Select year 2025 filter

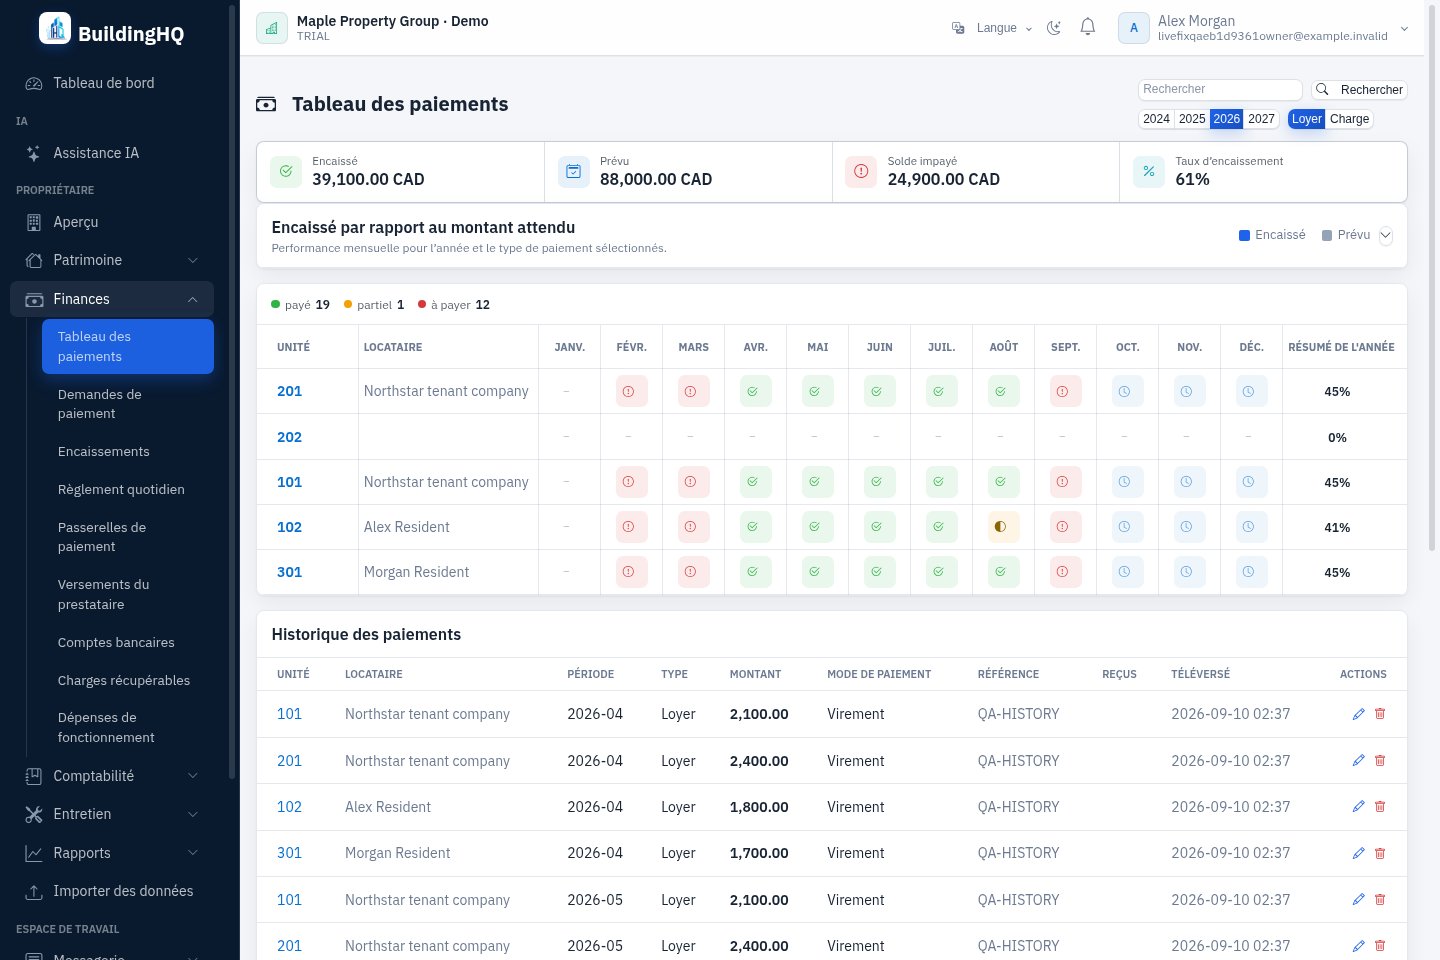(1192, 119)
